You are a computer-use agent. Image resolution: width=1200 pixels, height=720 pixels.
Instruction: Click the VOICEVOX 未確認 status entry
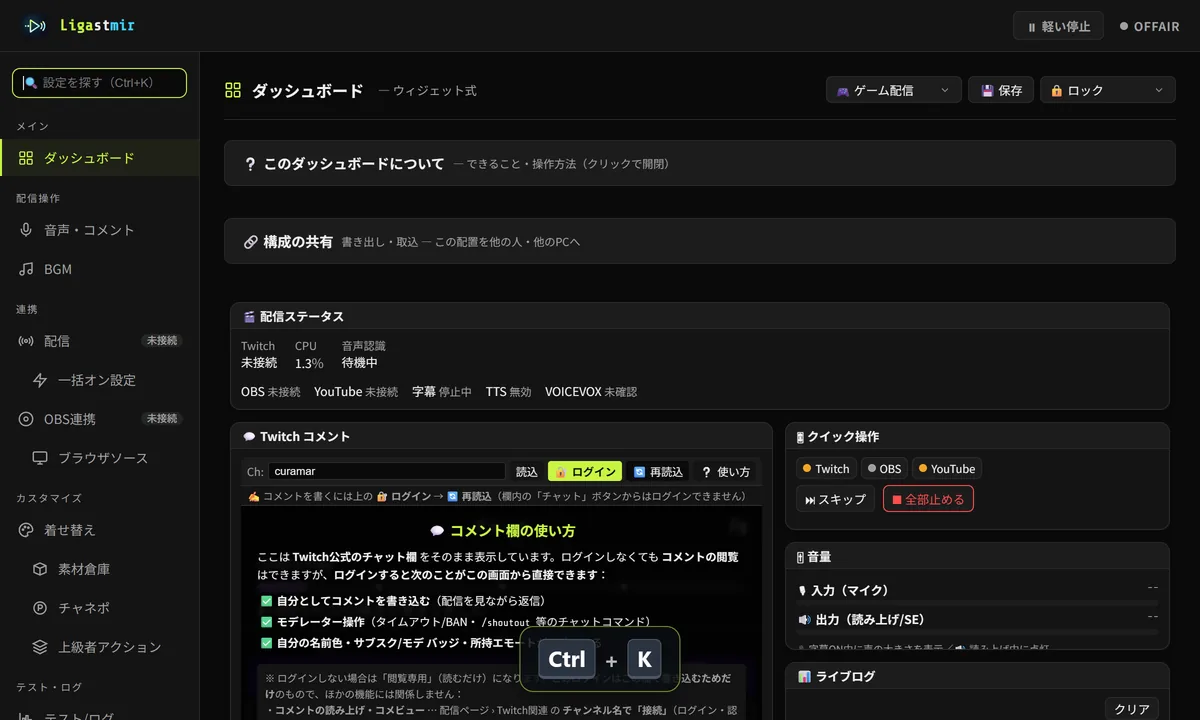tap(591, 392)
